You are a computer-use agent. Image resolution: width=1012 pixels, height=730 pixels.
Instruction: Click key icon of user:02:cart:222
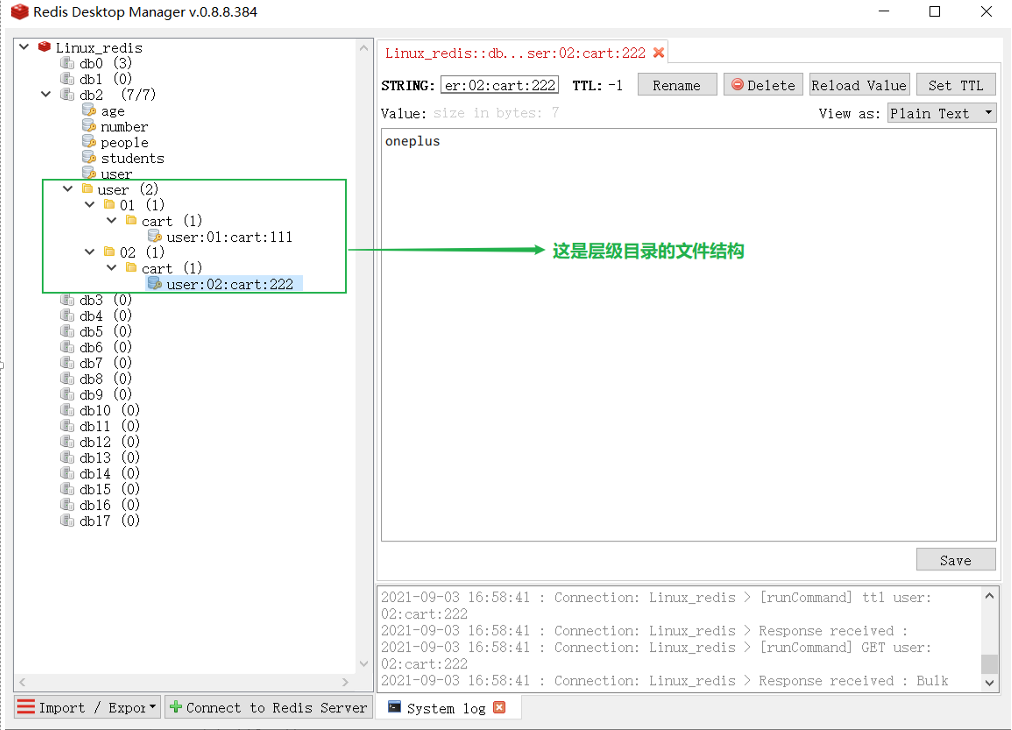click(x=155, y=283)
